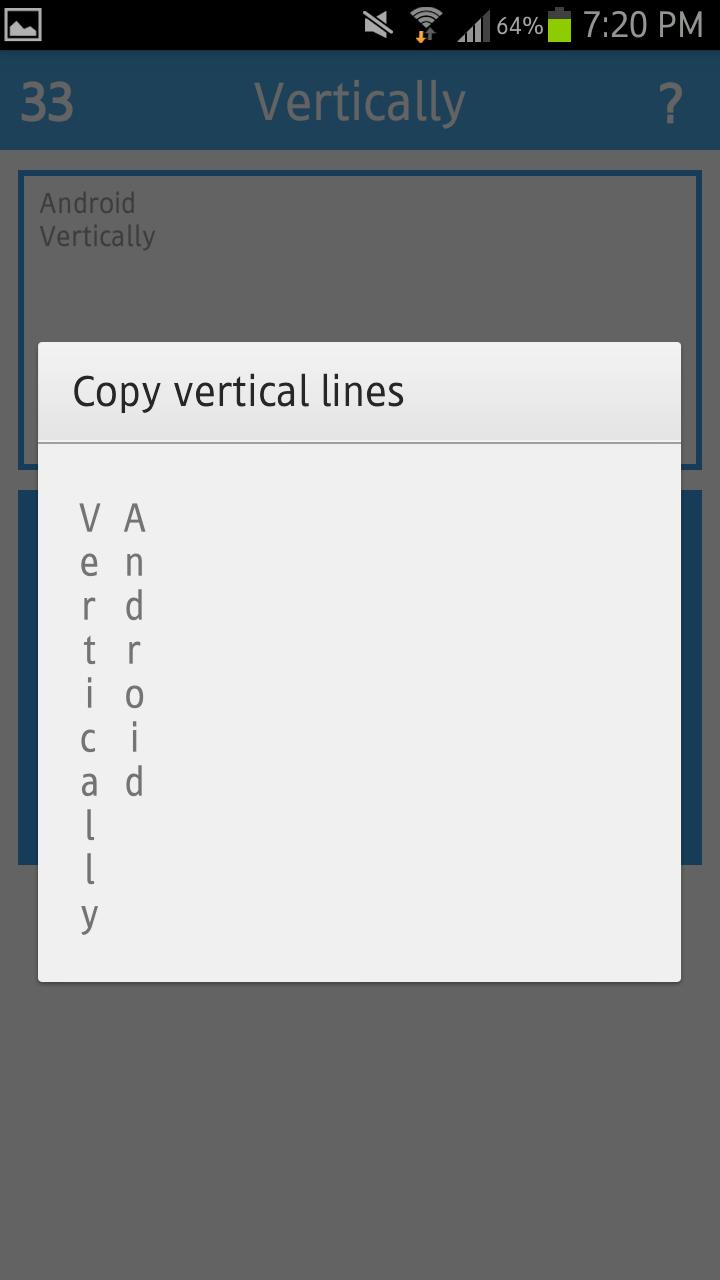Screen dimensions: 720x1280
Task: Tap the Copy vertical lines dialog title
Action: point(238,391)
